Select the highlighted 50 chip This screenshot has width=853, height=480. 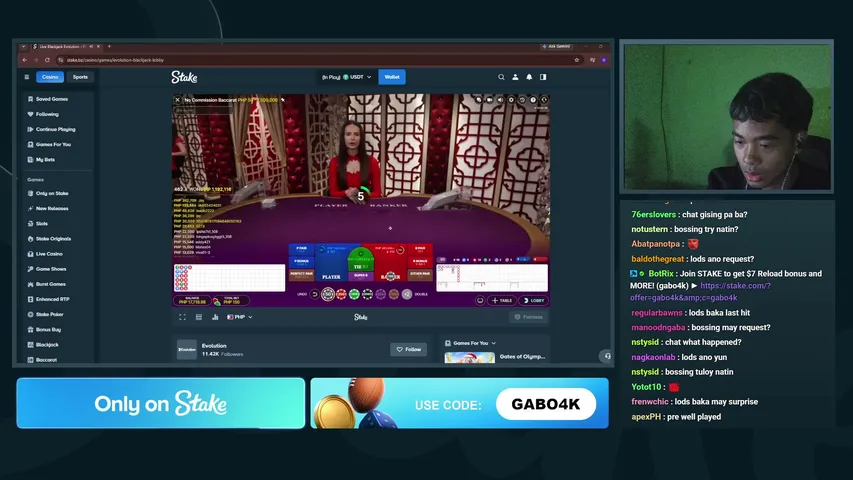tap(328, 294)
